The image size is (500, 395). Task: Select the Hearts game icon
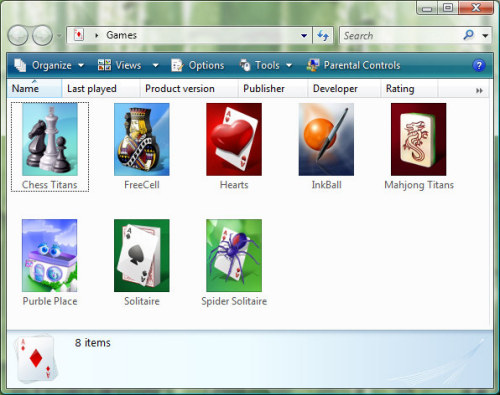point(234,139)
